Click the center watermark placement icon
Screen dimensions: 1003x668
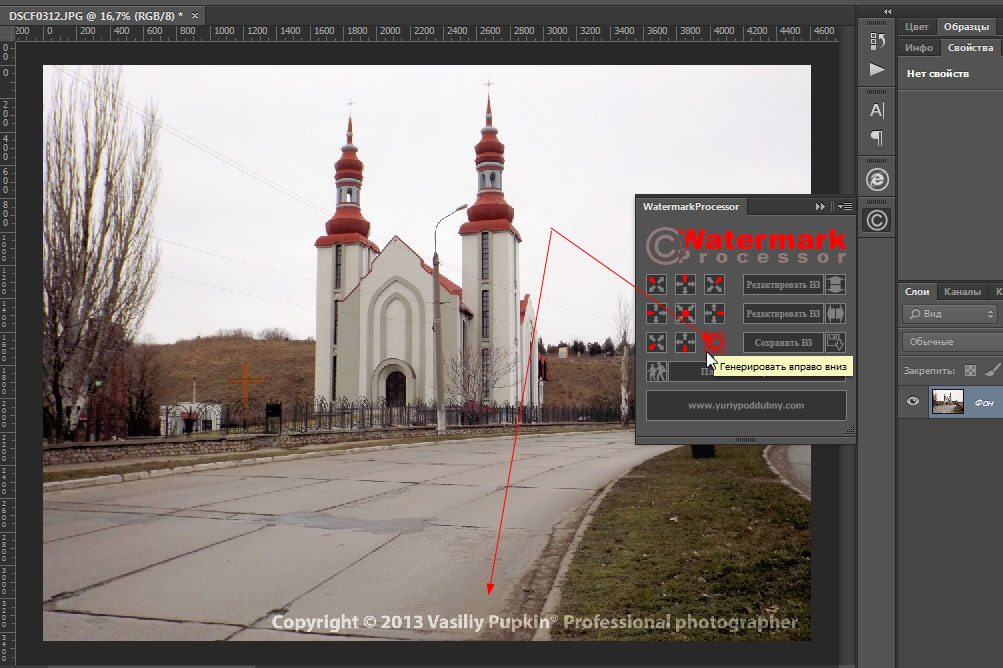click(x=685, y=313)
